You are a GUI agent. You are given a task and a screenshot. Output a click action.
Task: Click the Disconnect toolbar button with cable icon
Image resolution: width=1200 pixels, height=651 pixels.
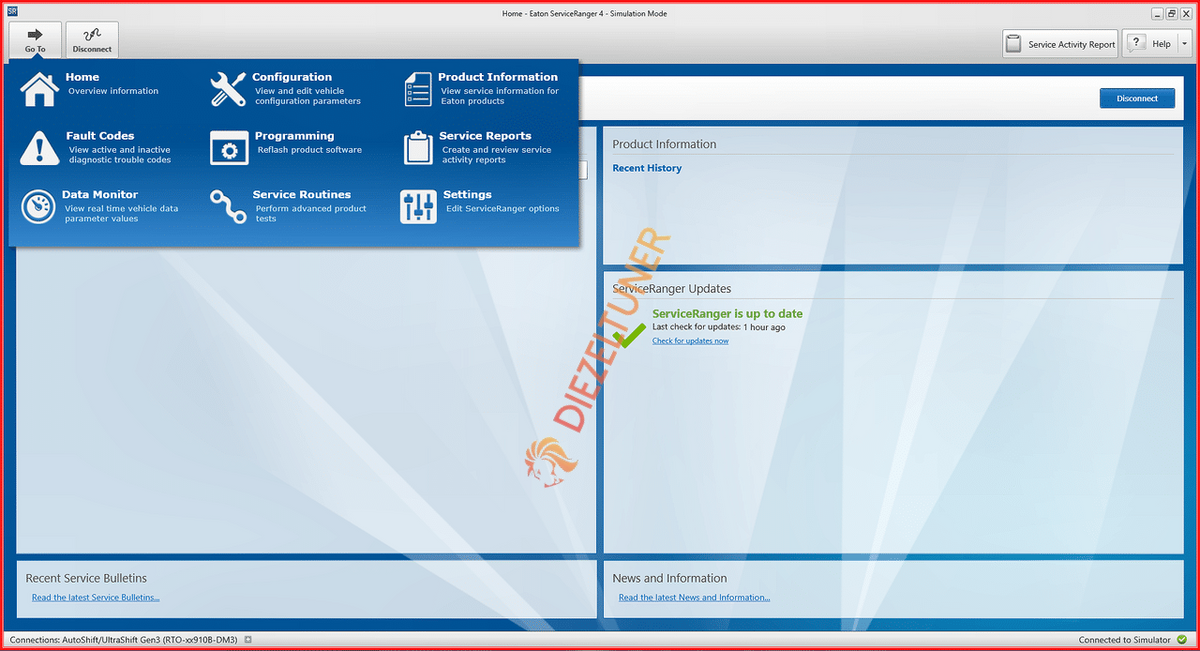coord(92,40)
